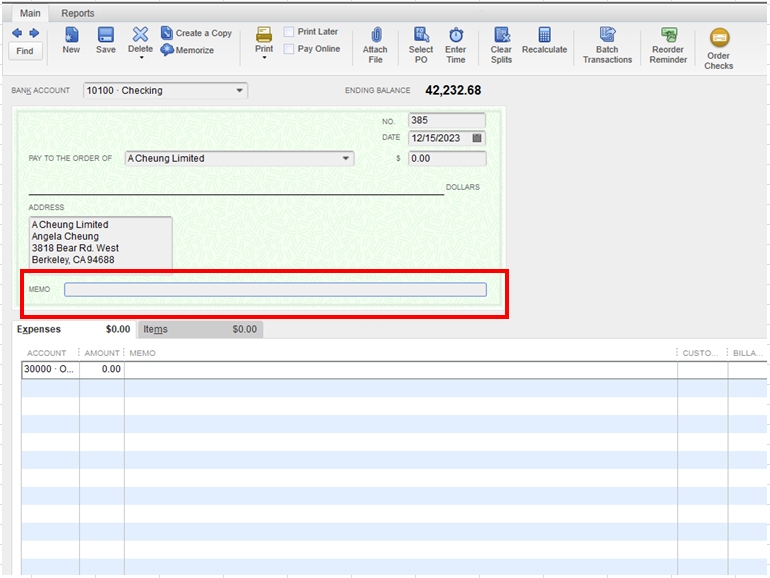Viewport: 770px width, 578px height.
Task: Click the 0.00 amount cell
Action: coord(102,369)
